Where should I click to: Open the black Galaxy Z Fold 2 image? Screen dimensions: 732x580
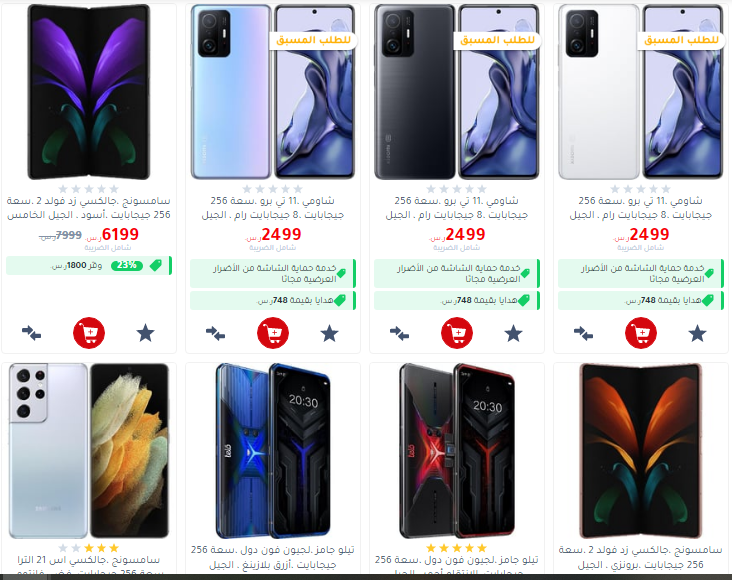89,92
